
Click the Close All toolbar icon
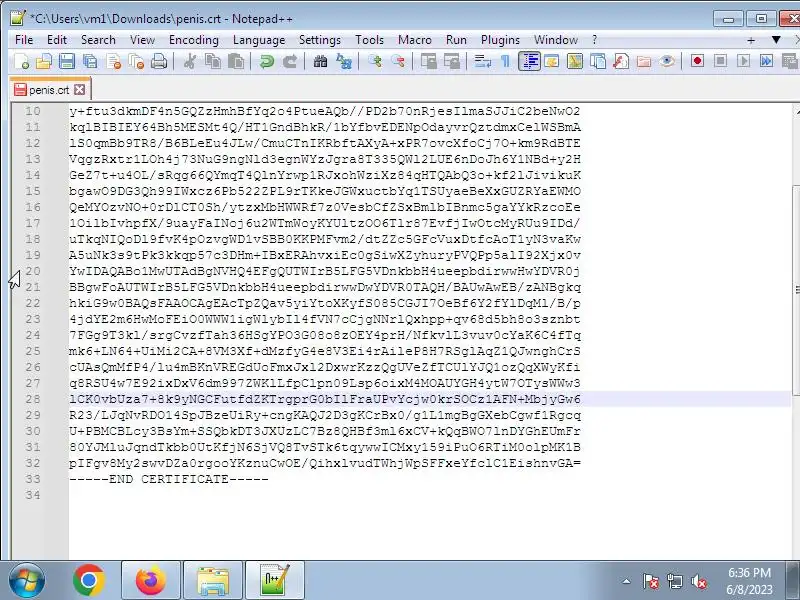[137, 62]
